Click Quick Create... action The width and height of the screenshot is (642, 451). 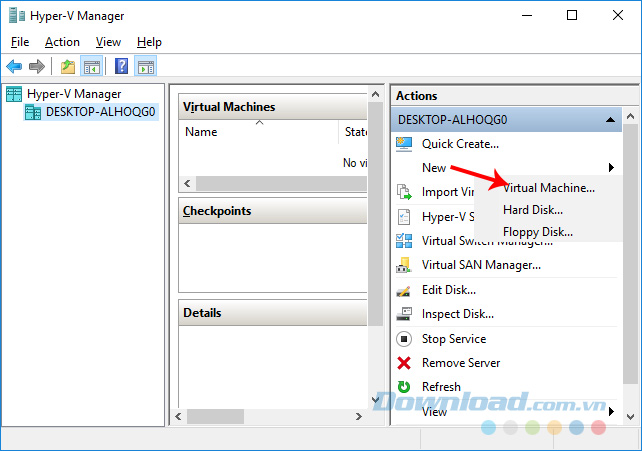[x=460, y=144]
